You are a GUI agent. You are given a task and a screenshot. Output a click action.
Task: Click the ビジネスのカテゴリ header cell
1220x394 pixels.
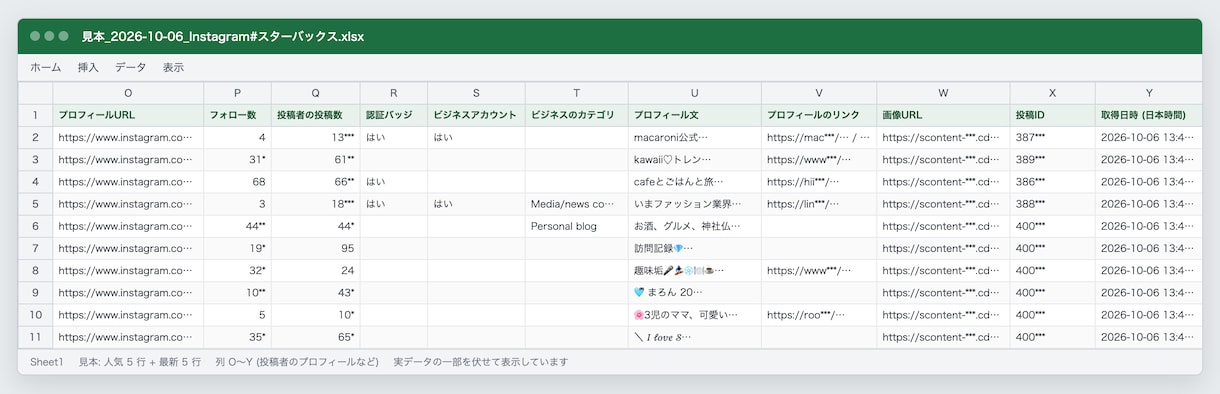click(577, 115)
